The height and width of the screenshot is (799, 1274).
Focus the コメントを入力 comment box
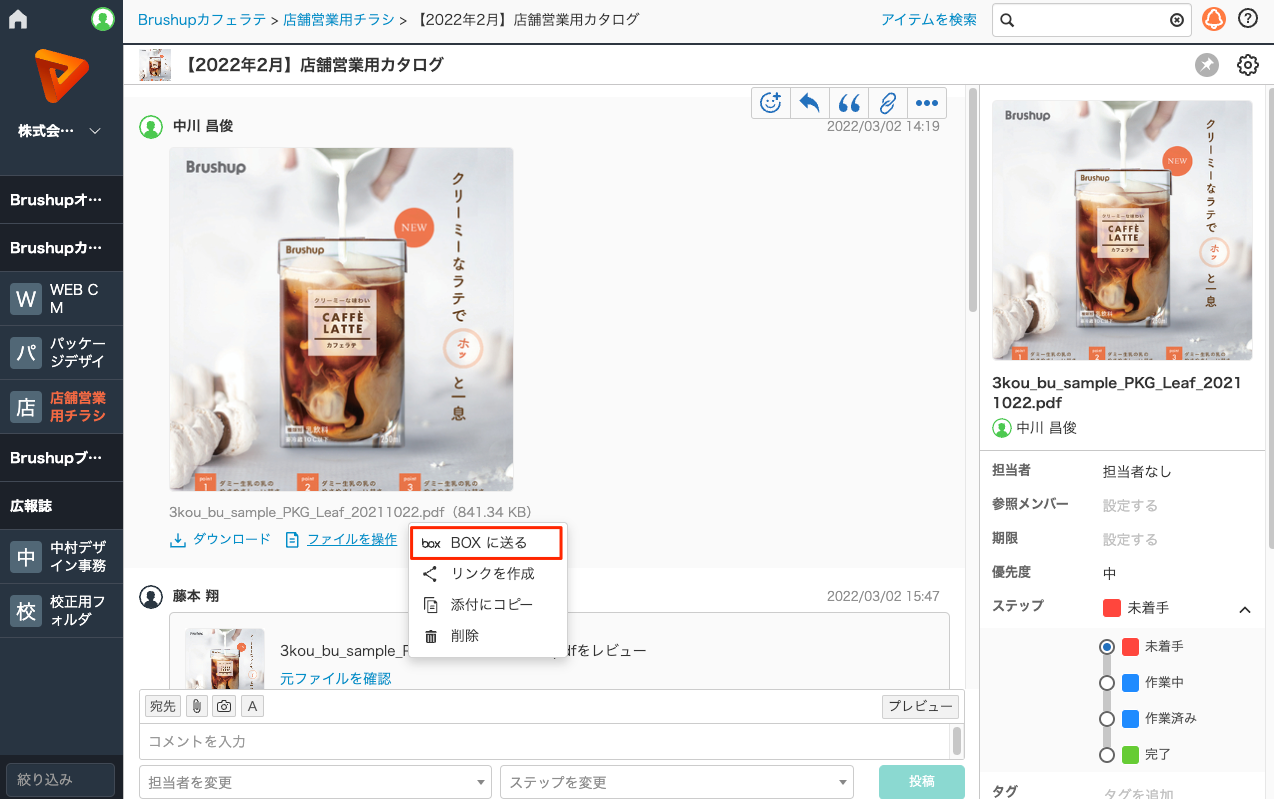click(x=544, y=742)
